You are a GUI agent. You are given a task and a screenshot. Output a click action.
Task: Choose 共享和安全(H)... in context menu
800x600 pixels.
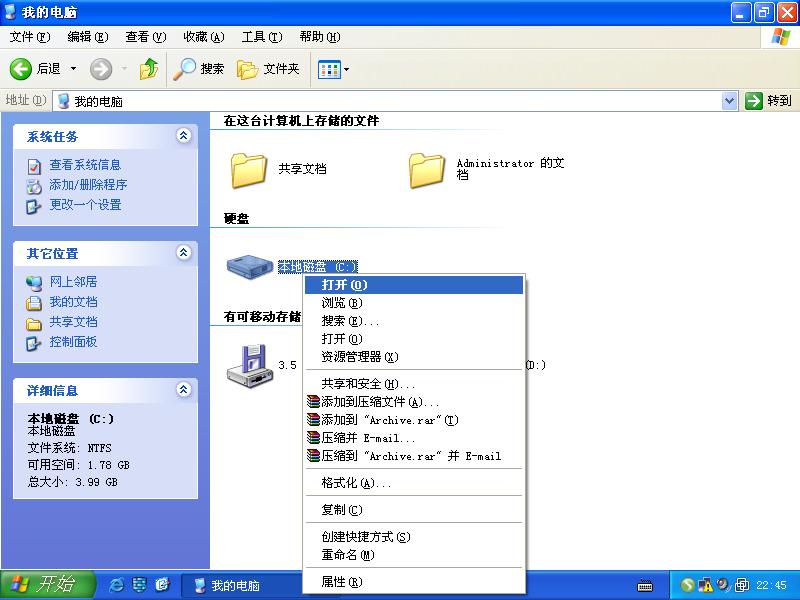tap(414, 384)
